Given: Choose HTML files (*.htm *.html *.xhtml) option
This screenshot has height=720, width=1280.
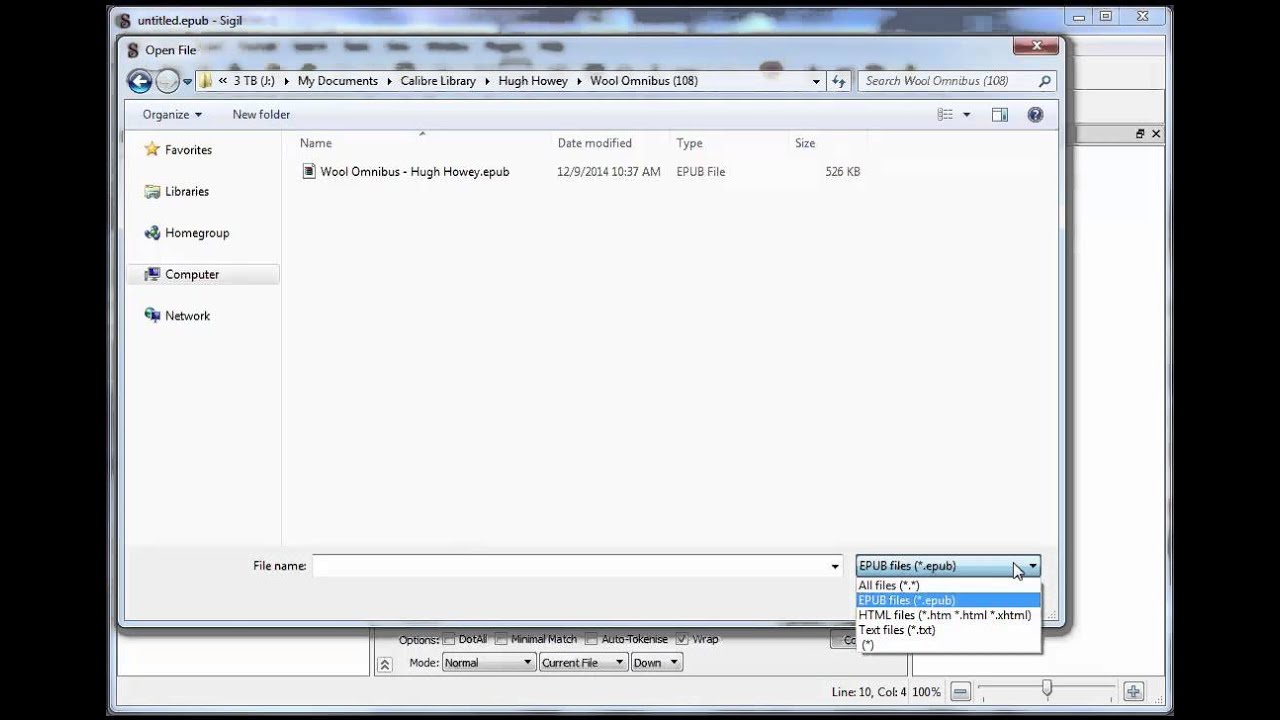Looking at the screenshot, I should coord(948,616).
